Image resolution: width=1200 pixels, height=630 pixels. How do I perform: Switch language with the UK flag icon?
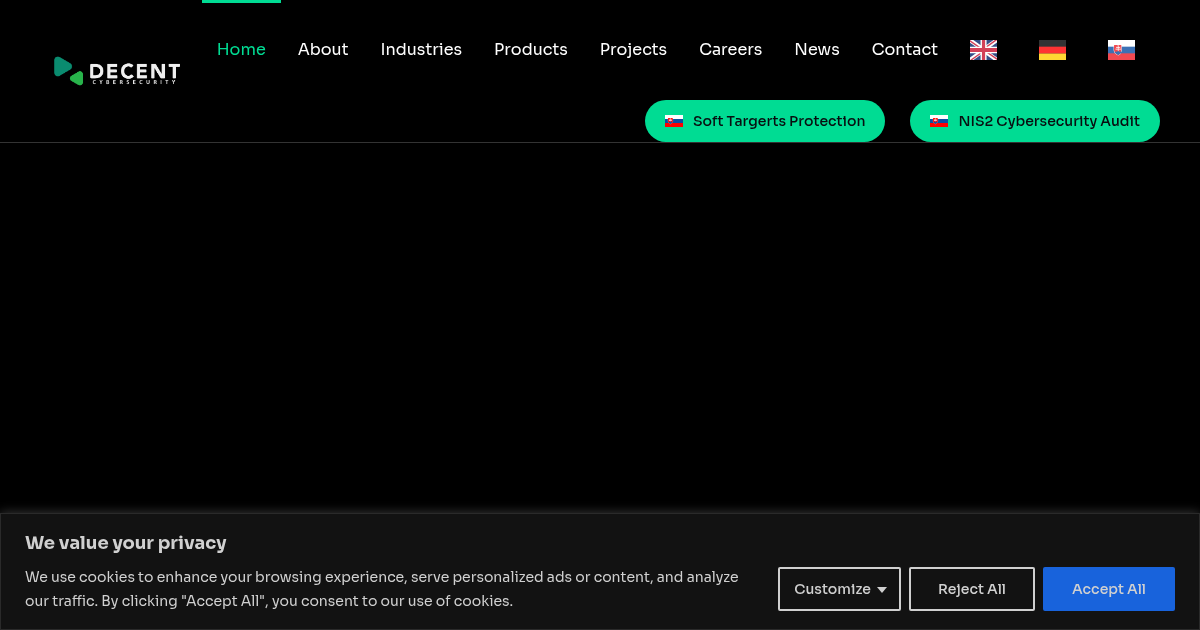coord(983,50)
